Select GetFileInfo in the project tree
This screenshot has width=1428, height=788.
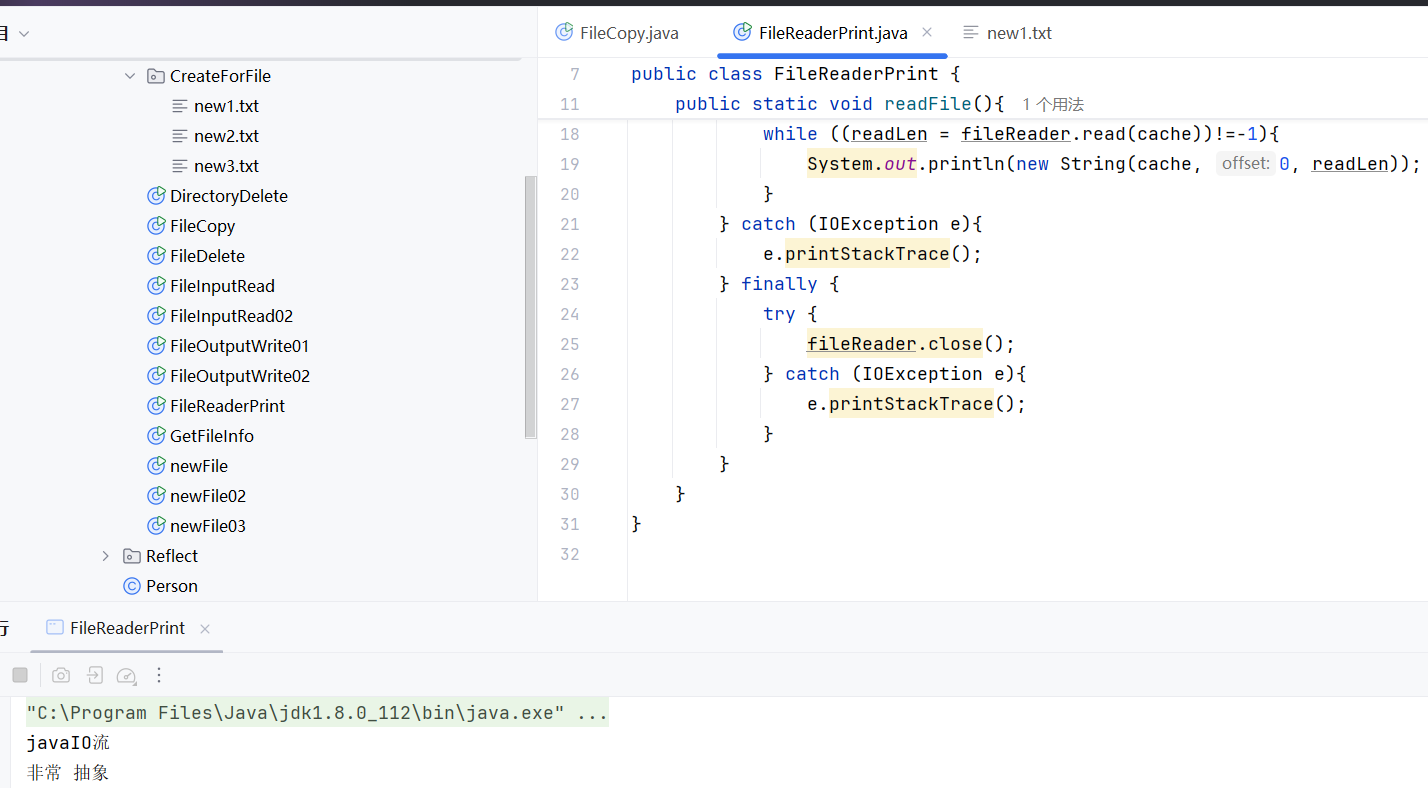[211, 436]
